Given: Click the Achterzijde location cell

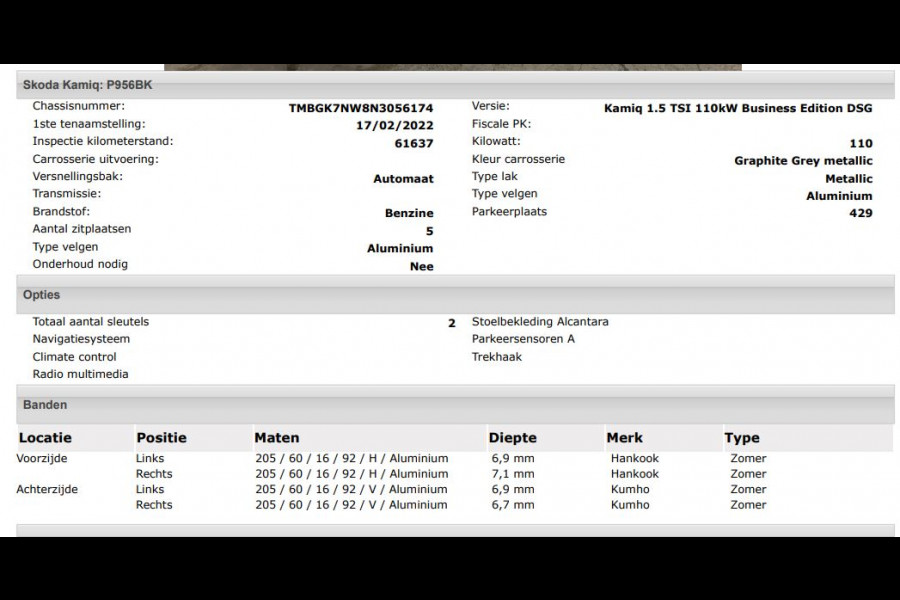Looking at the screenshot, I should tap(47, 489).
